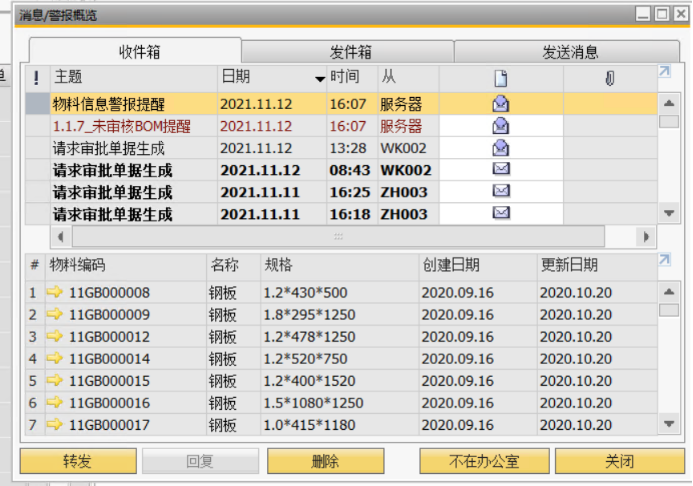Click the 日期 column sort arrow
Screen dimensions: 693x486
tap(320, 78)
